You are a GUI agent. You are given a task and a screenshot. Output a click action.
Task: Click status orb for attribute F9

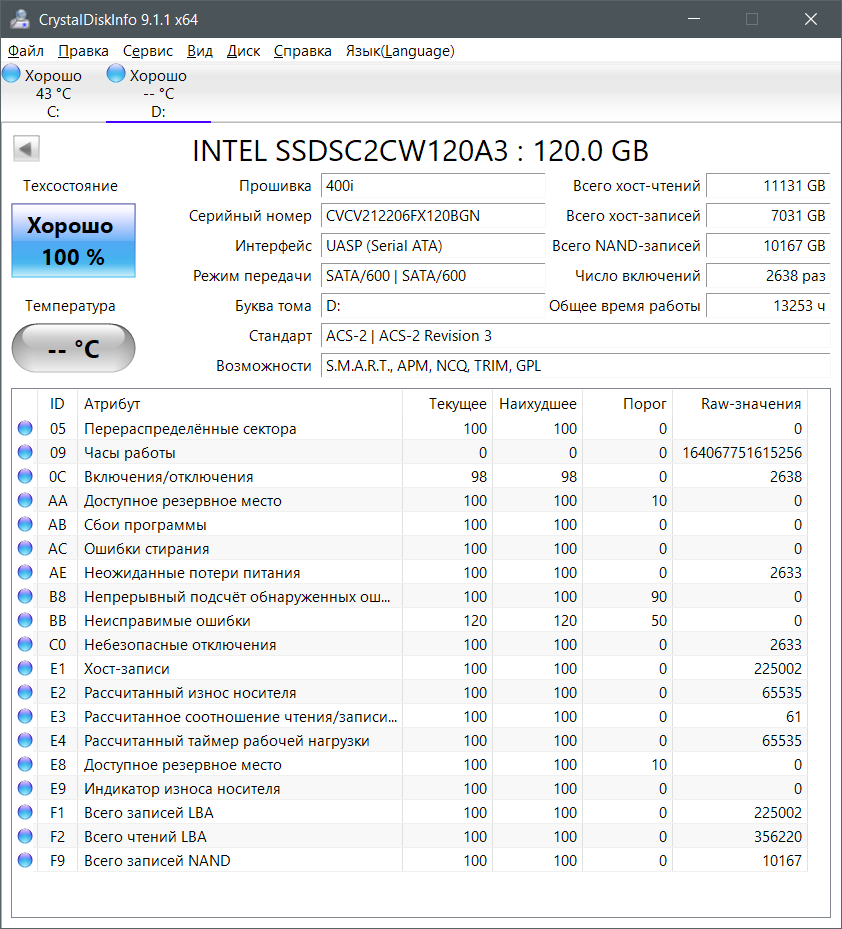(x=25, y=860)
